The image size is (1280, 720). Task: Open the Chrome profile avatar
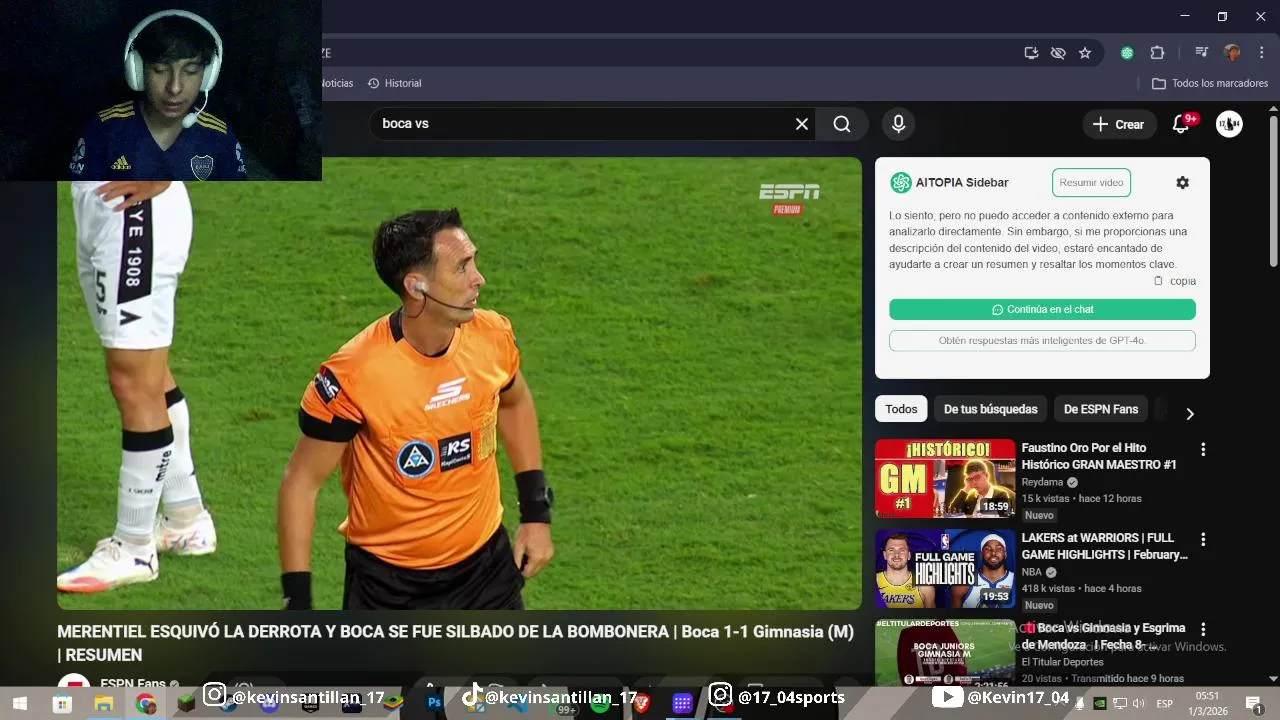point(1232,53)
